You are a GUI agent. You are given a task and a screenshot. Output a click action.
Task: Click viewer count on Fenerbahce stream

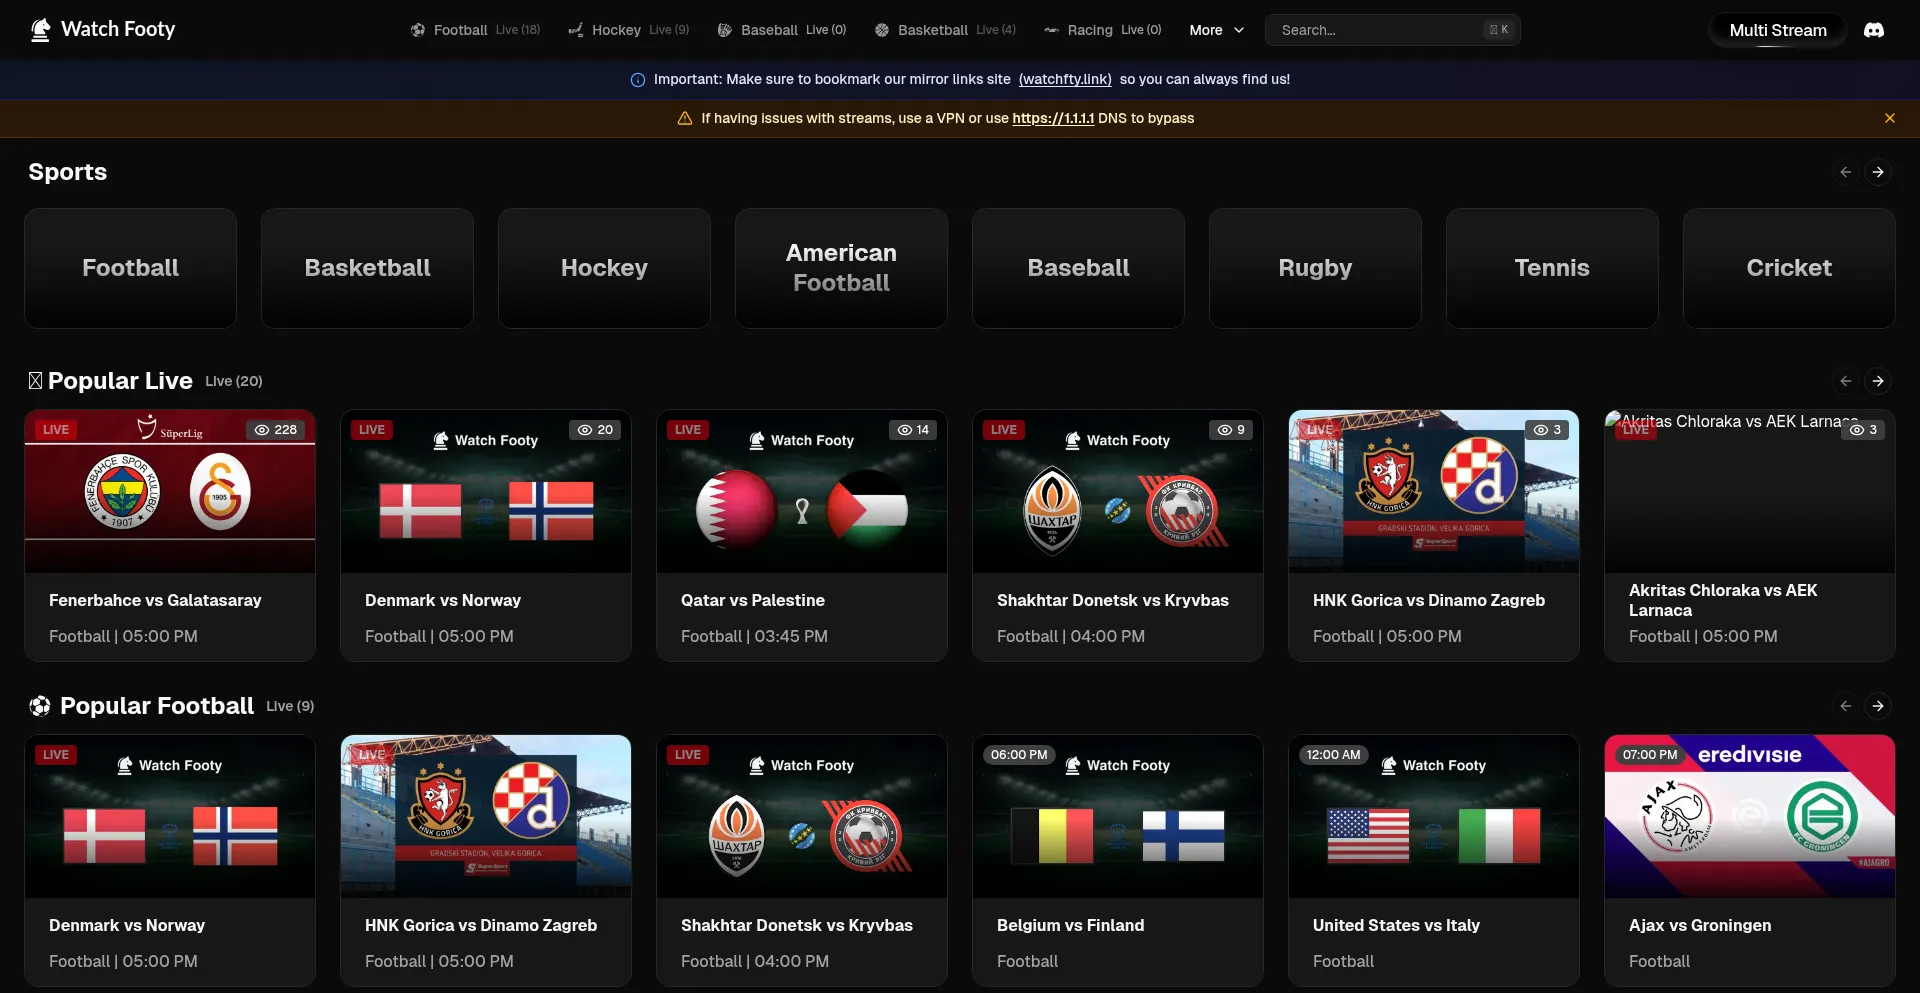[276, 430]
